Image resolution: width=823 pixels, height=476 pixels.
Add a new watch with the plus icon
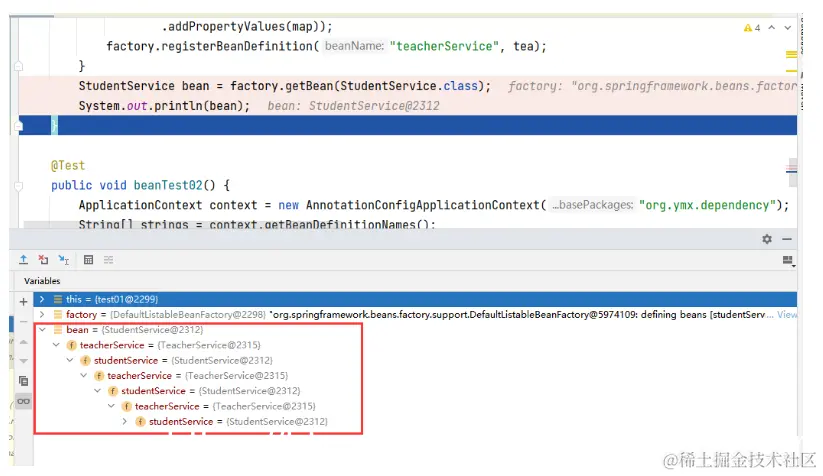pos(24,302)
